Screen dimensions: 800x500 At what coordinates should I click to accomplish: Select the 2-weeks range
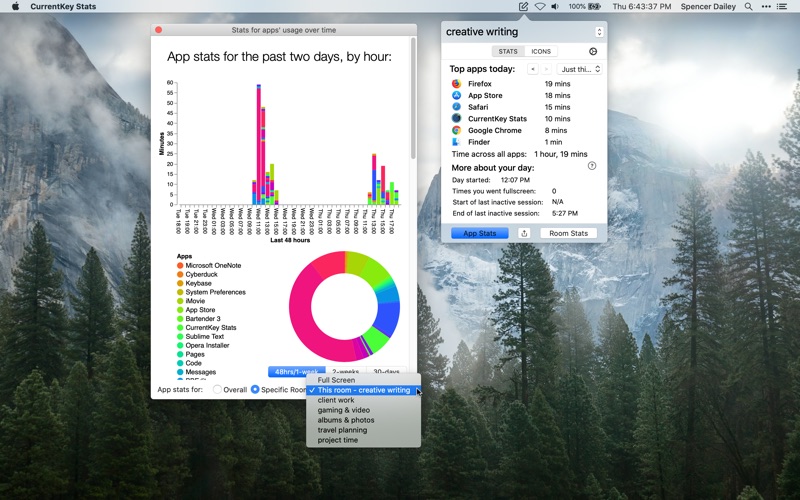pos(345,371)
